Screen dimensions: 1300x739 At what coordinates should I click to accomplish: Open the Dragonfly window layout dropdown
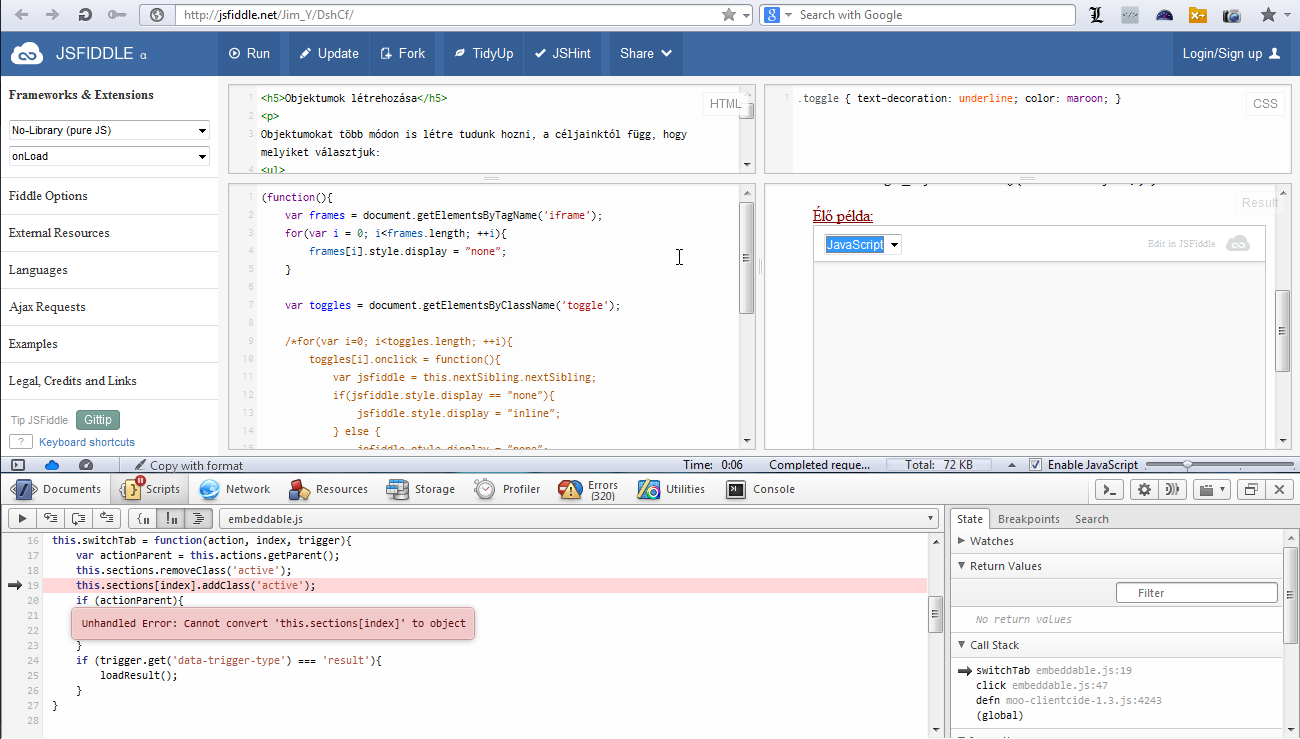[1213, 489]
